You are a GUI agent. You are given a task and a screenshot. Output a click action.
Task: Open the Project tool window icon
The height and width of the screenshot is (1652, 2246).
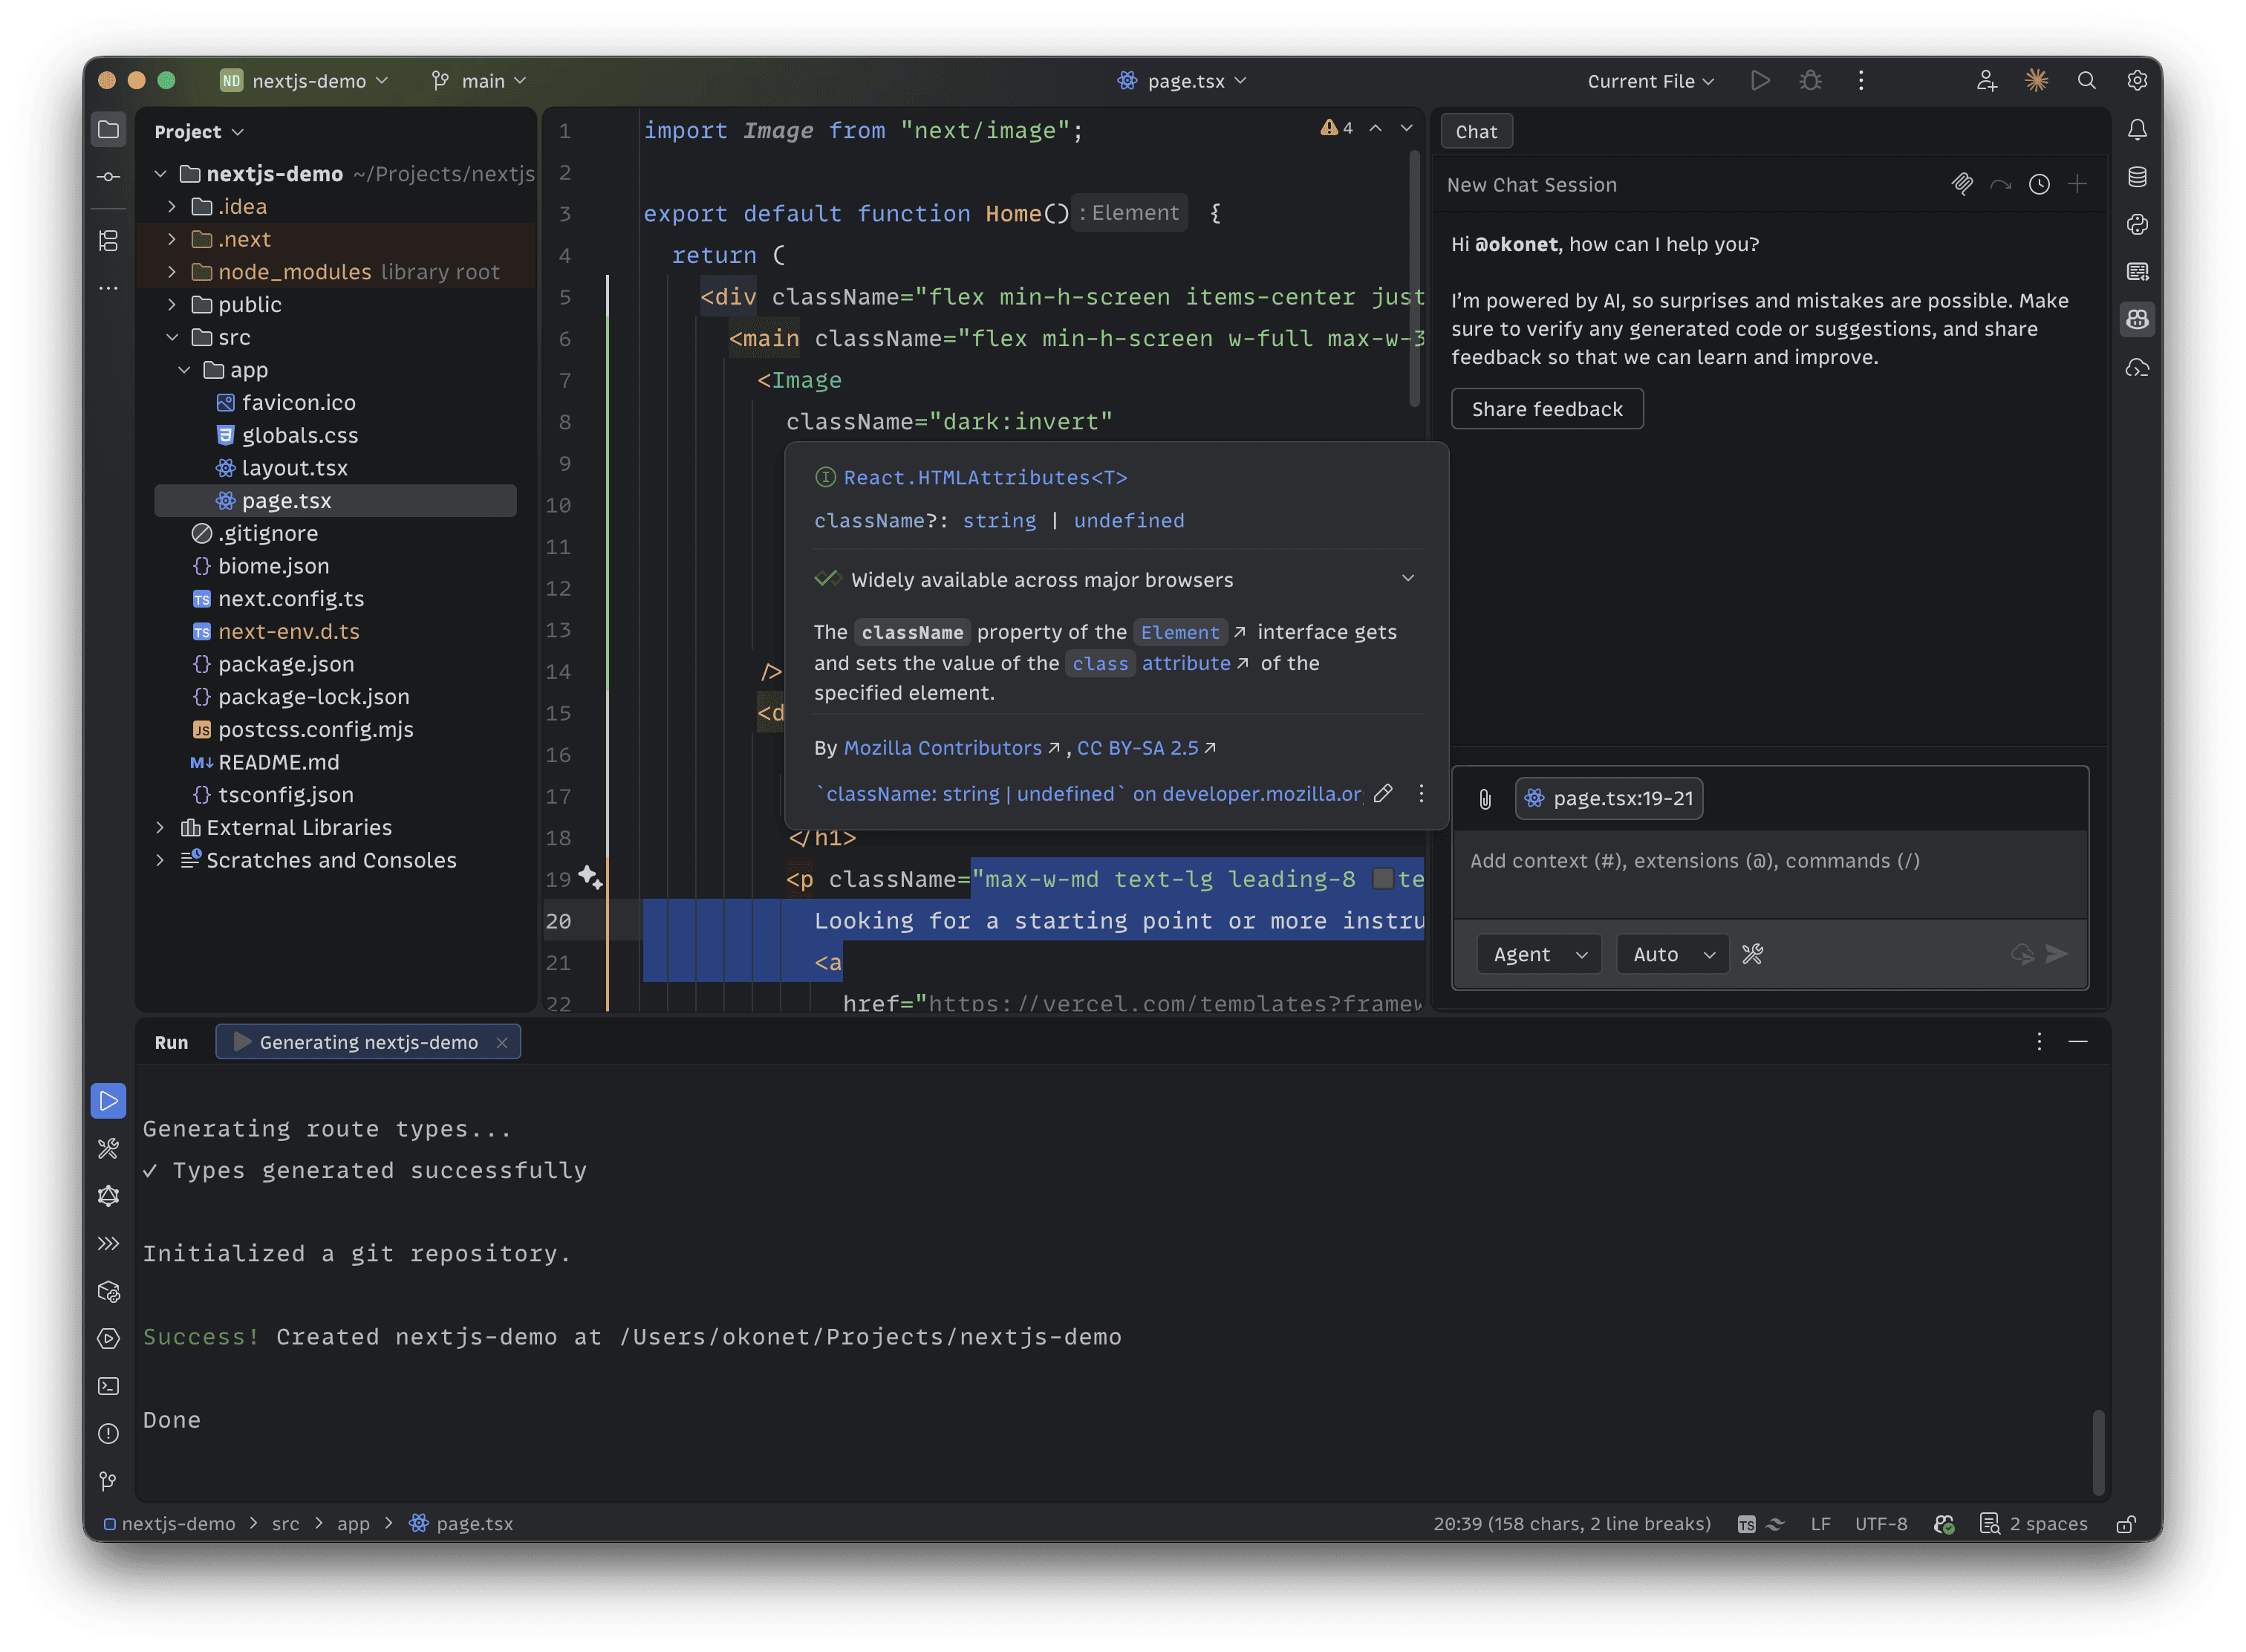(x=108, y=130)
